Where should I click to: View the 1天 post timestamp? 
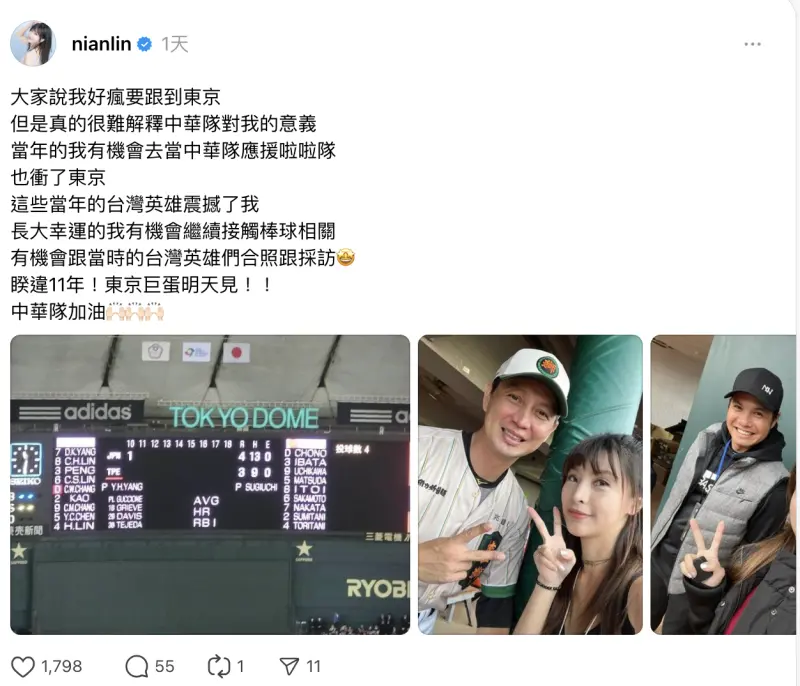coord(175,44)
